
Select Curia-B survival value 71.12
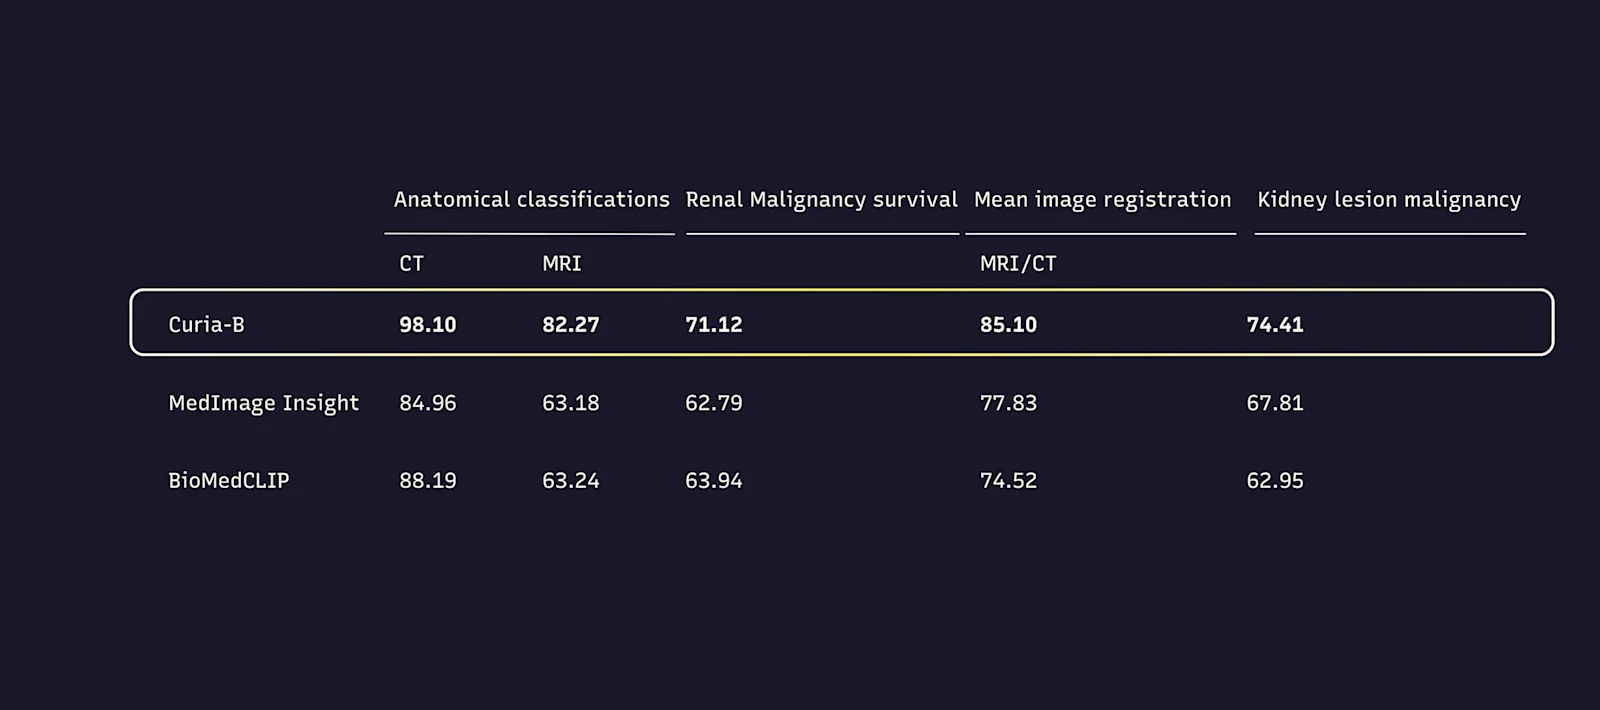point(714,324)
